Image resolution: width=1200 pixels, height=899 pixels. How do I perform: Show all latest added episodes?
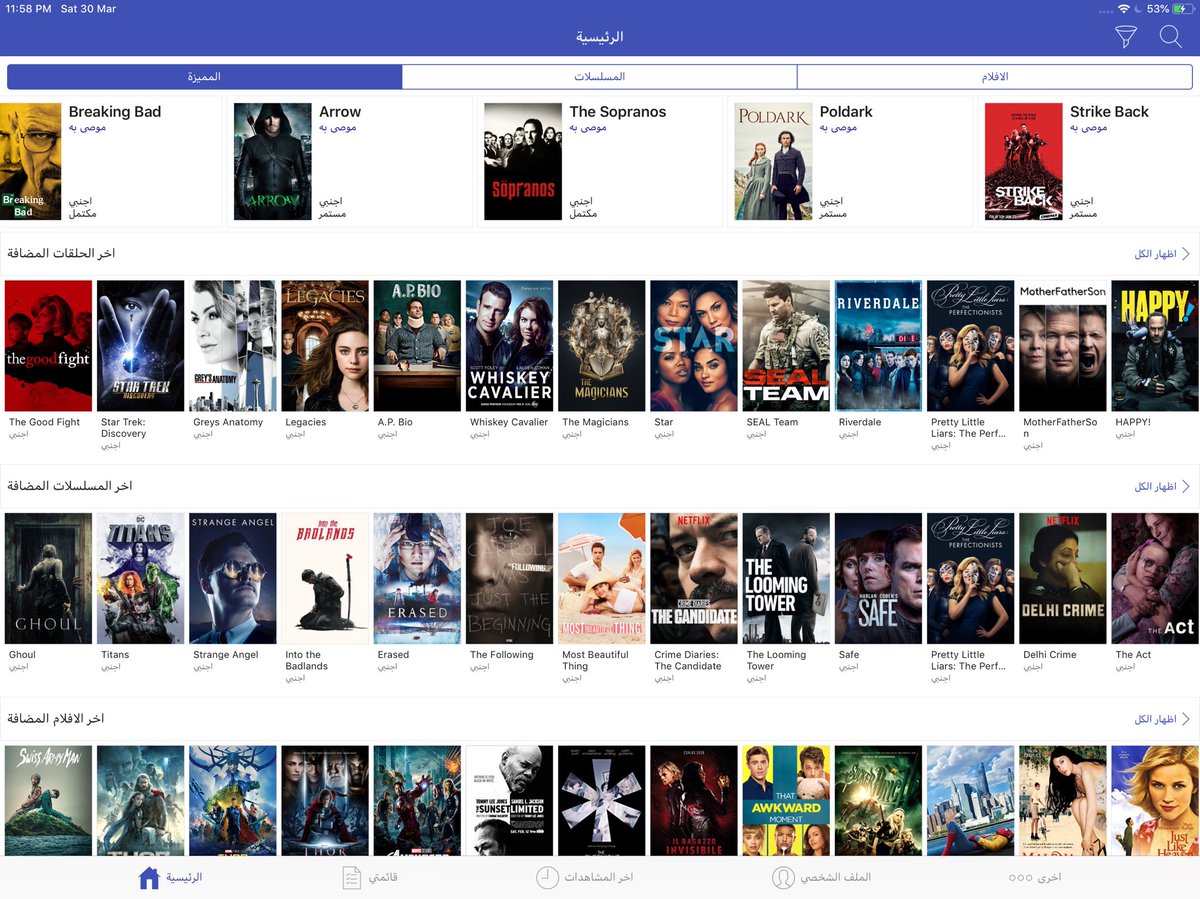pos(1162,254)
